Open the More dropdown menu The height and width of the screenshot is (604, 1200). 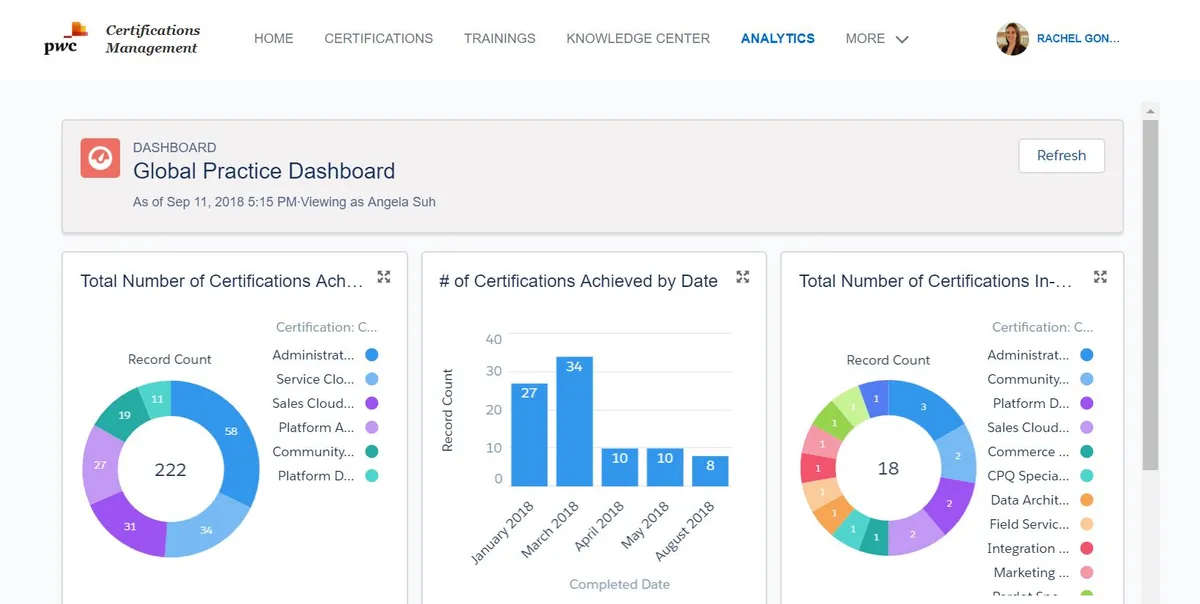(x=877, y=38)
